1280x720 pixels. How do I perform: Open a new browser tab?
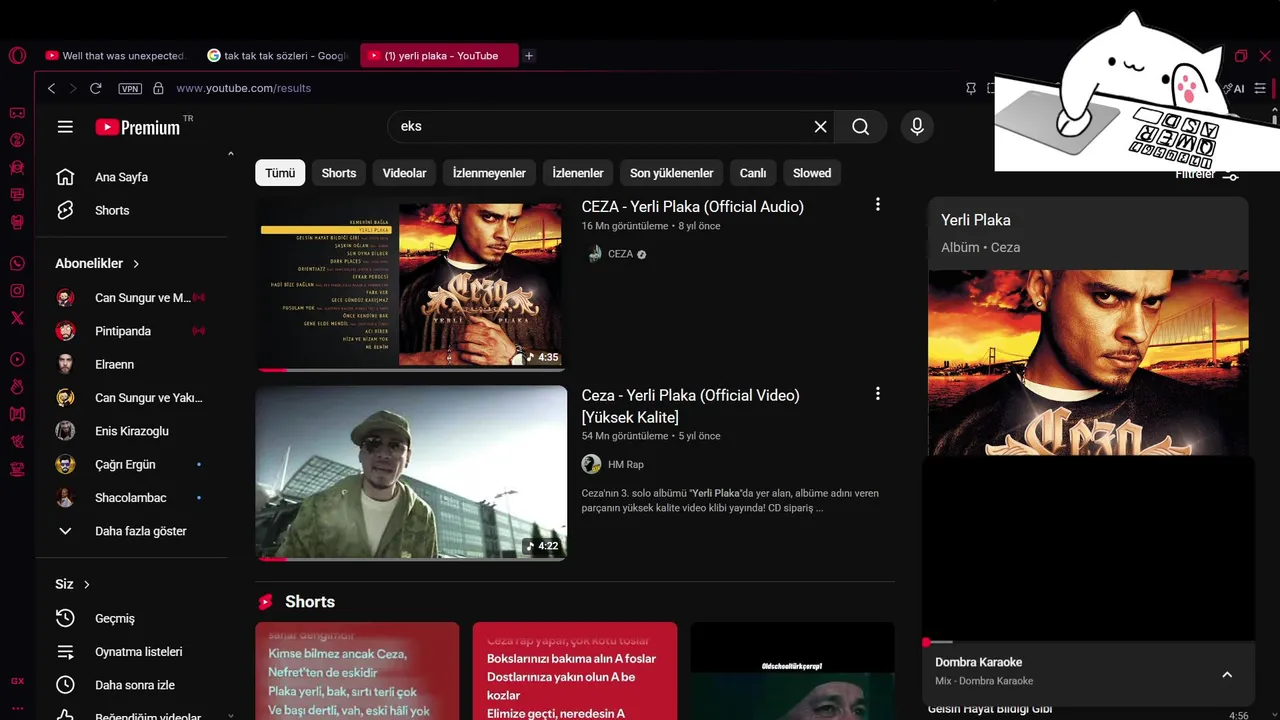(x=529, y=56)
